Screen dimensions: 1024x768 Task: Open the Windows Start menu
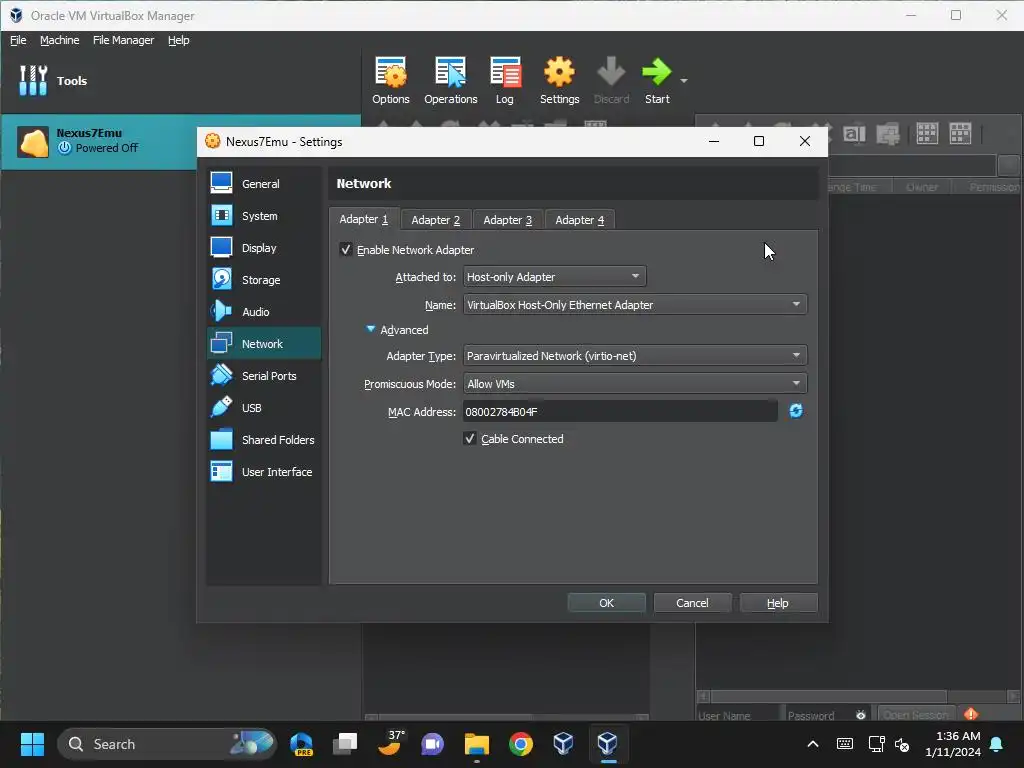(32, 744)
